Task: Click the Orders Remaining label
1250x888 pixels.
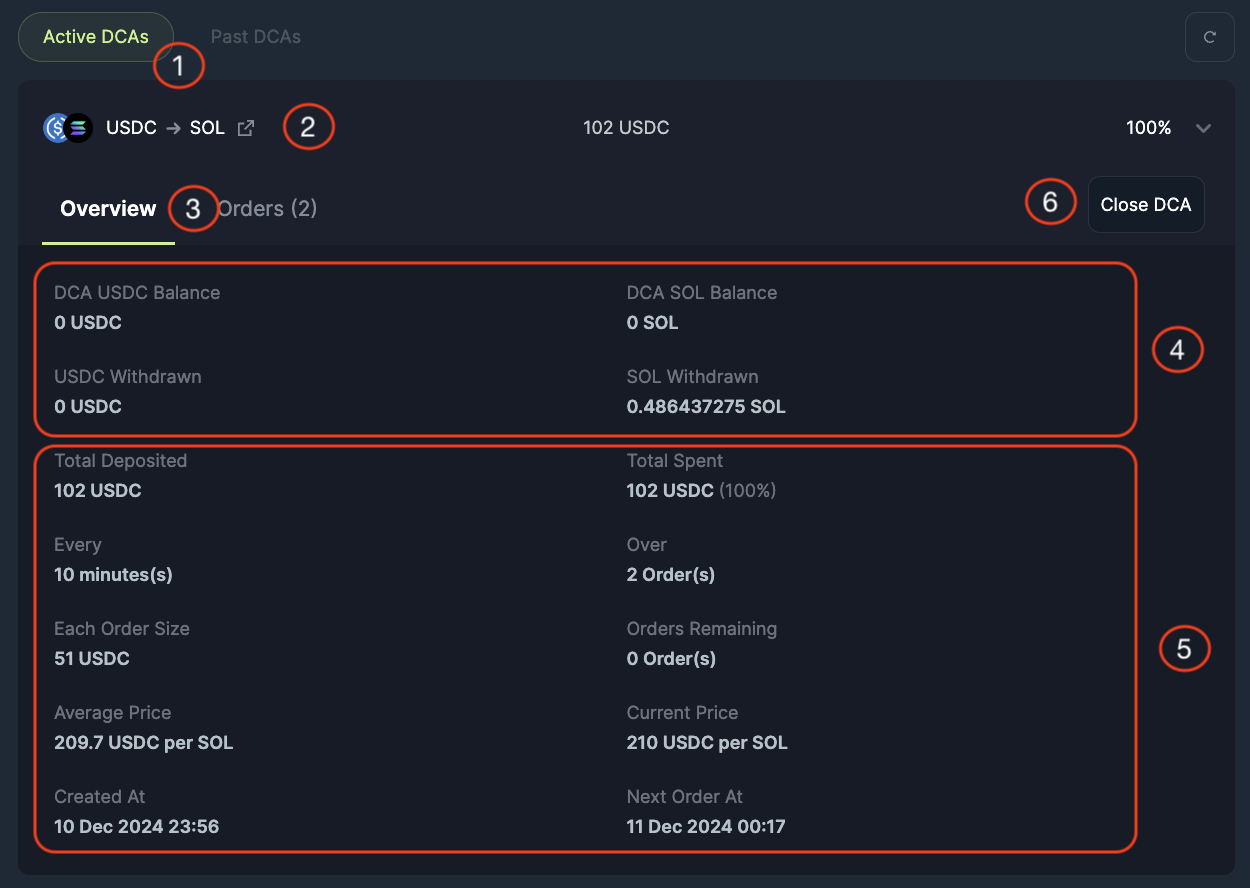Action: pos(702,629)
